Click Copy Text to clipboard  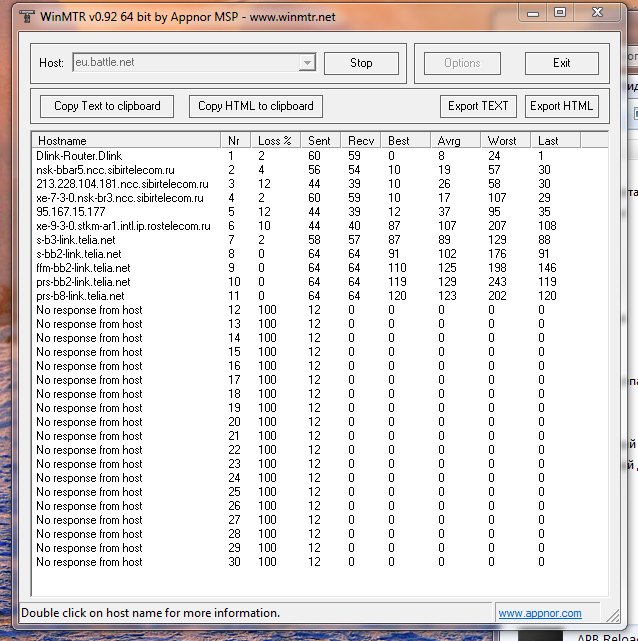pos(107,106)
